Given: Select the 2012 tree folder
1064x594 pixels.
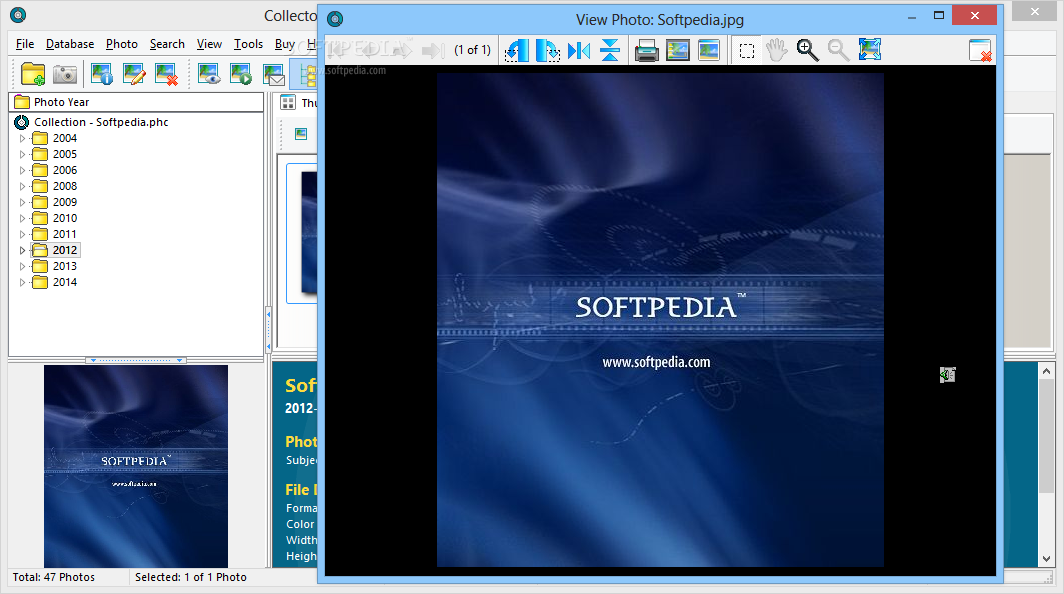Looking at the screenshot, I should pyautogui.click(x=64, y=250).
